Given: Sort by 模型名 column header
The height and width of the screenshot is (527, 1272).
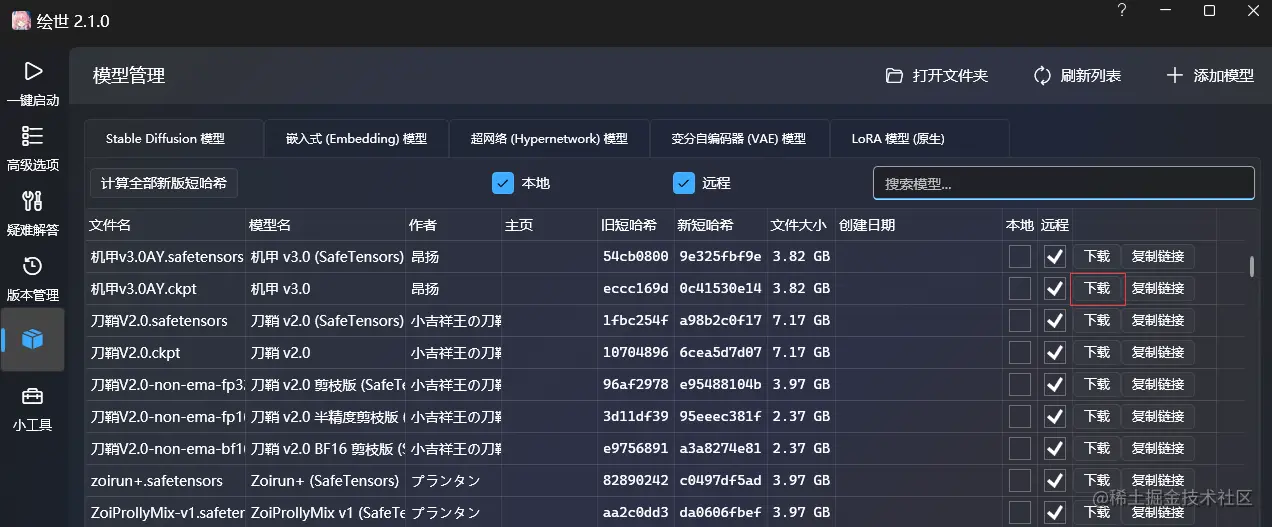Looking at the screenshot, I should click(x=326, y=225).
